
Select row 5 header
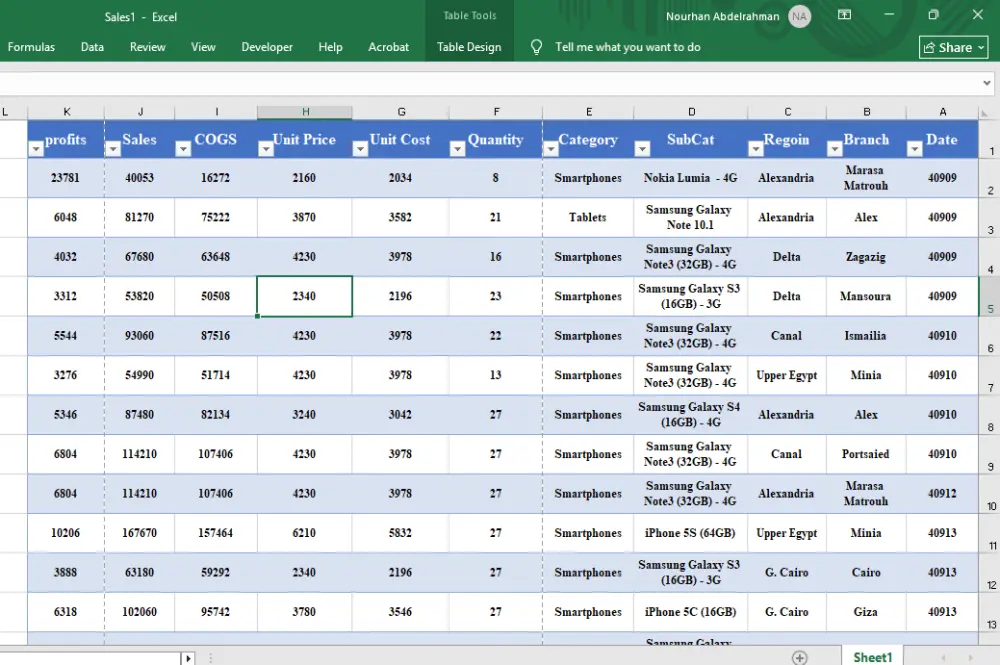[990, 296]
